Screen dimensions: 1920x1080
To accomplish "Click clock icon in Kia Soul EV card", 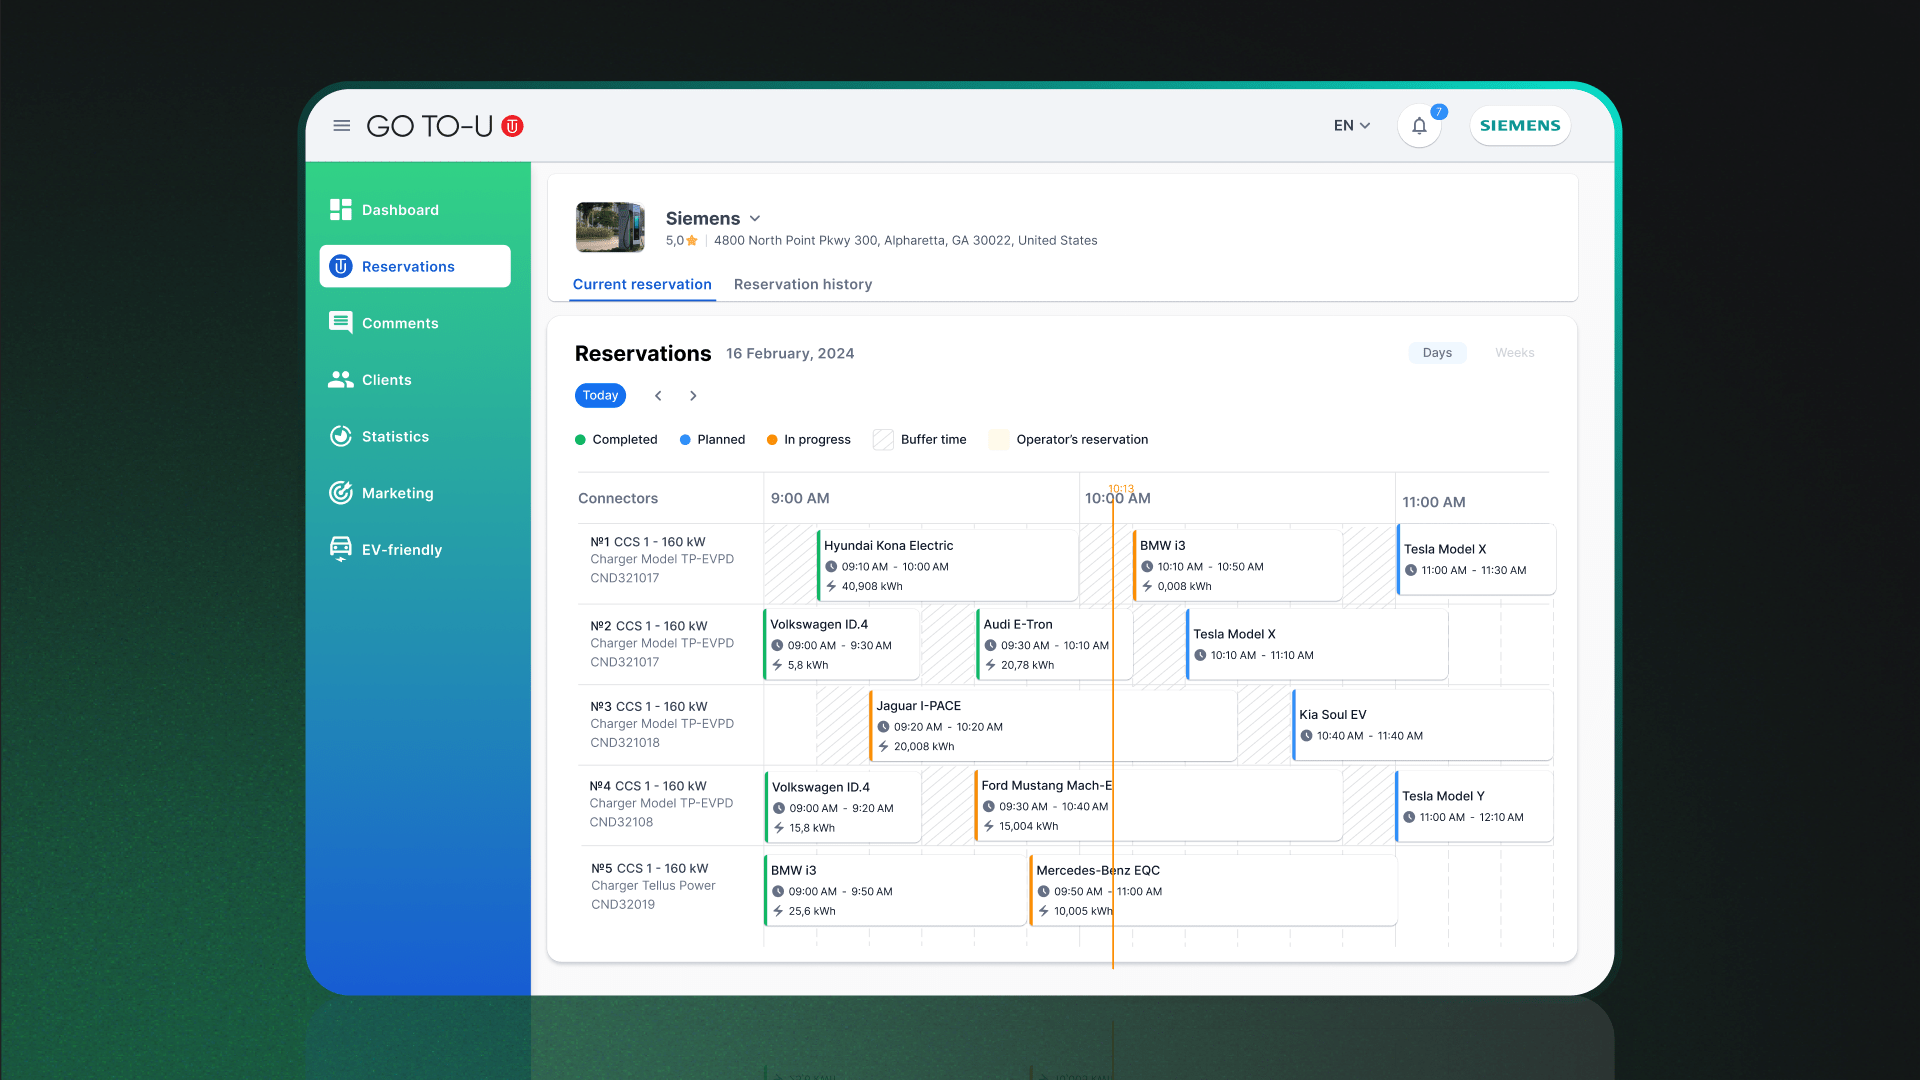I will point(1306,736).
